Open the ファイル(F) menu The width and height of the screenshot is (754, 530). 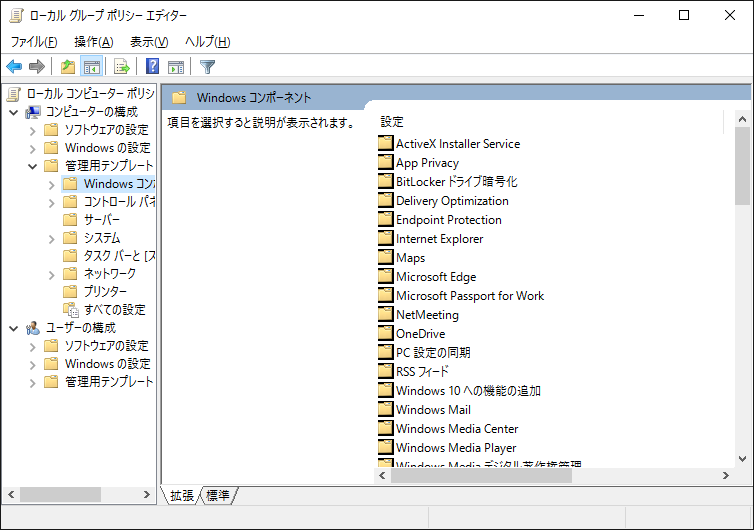34,42
